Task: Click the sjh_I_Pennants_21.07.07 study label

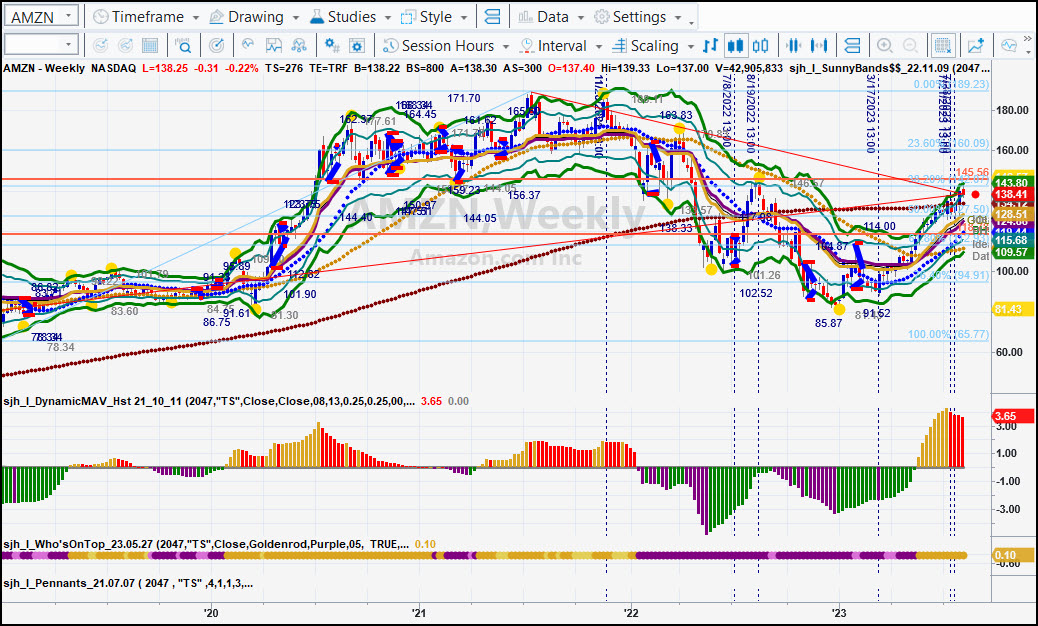Action: [128, 583]
